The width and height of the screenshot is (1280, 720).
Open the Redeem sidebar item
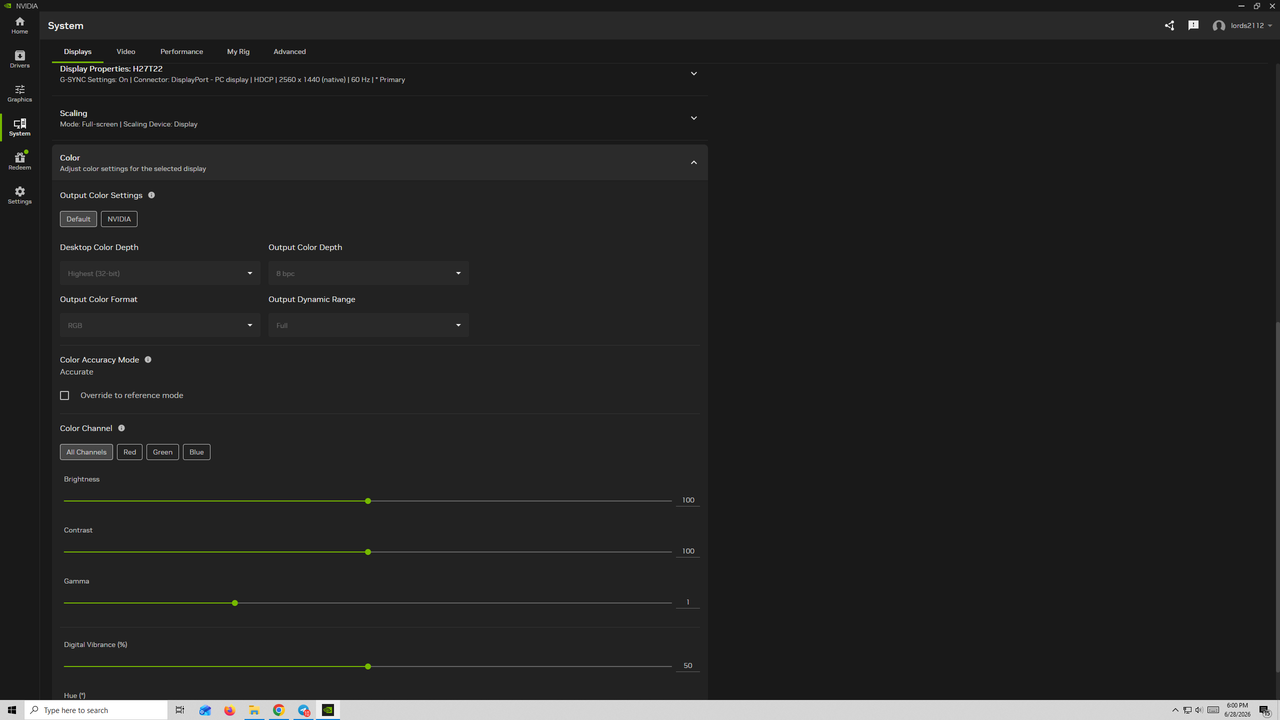pyautogui.click(x=19, y=161)
